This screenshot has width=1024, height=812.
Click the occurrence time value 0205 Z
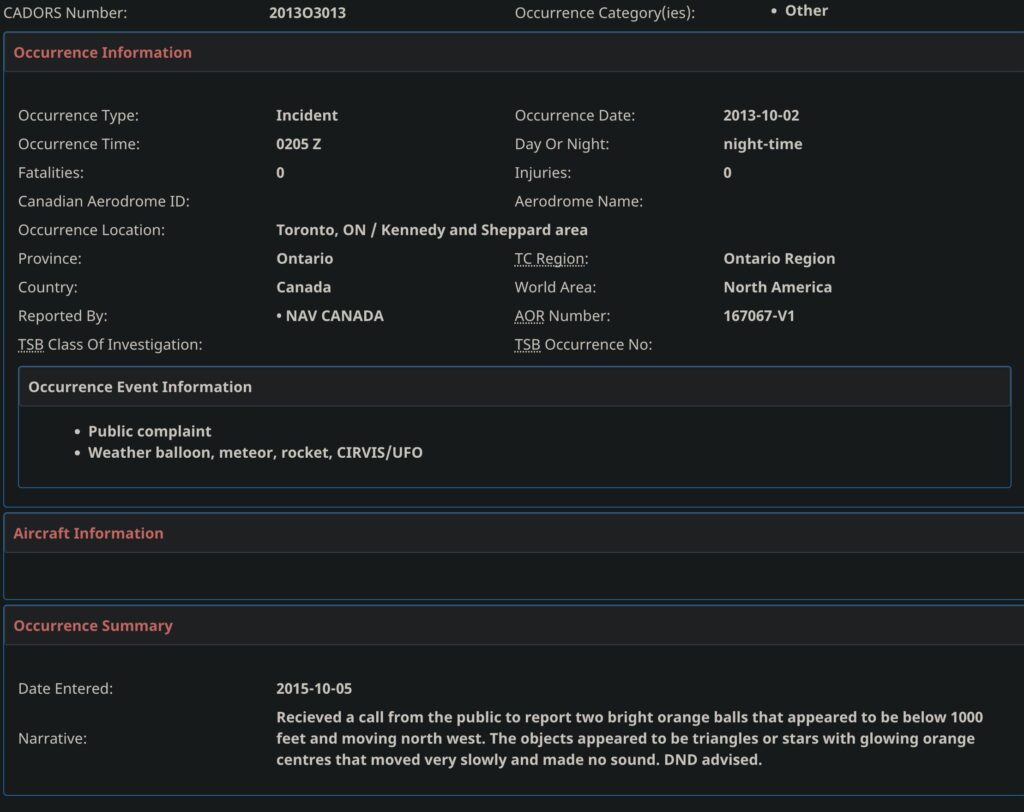point(298,144)
